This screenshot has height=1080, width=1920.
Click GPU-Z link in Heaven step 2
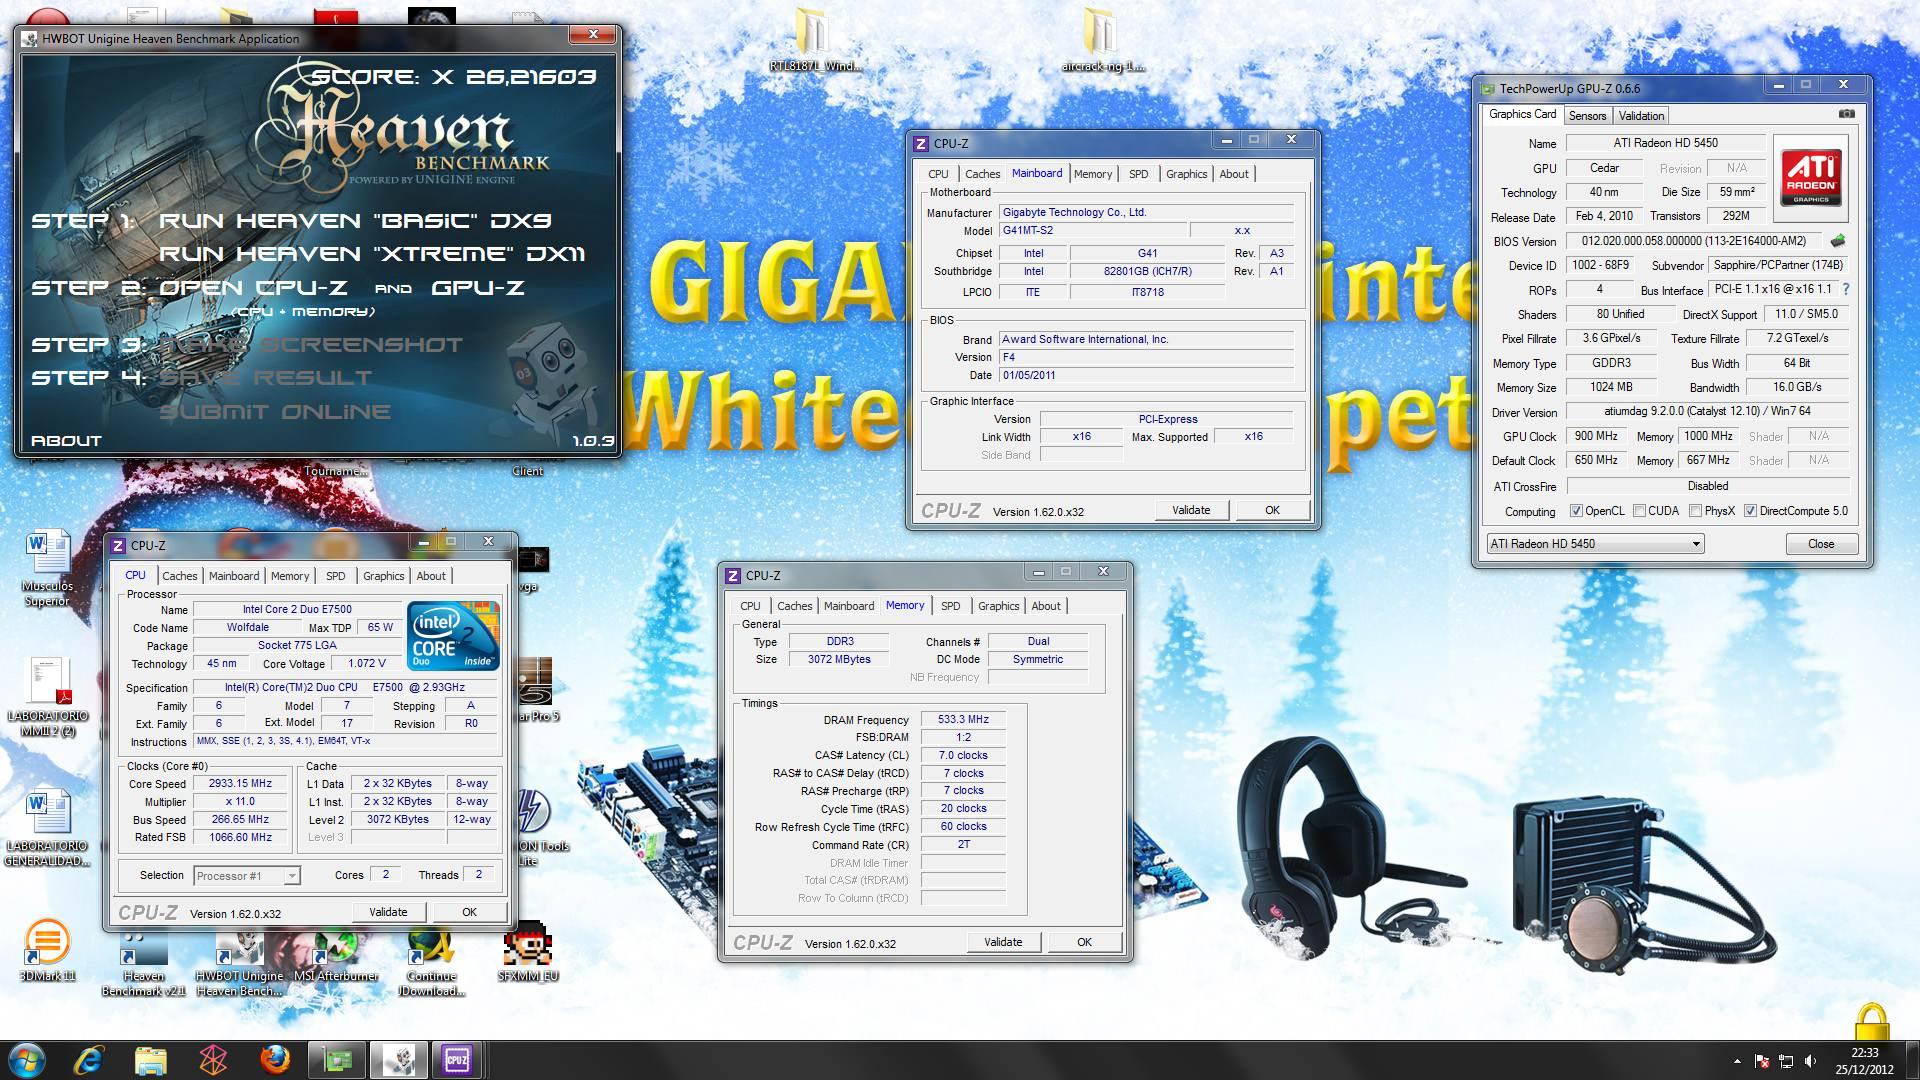478,288
